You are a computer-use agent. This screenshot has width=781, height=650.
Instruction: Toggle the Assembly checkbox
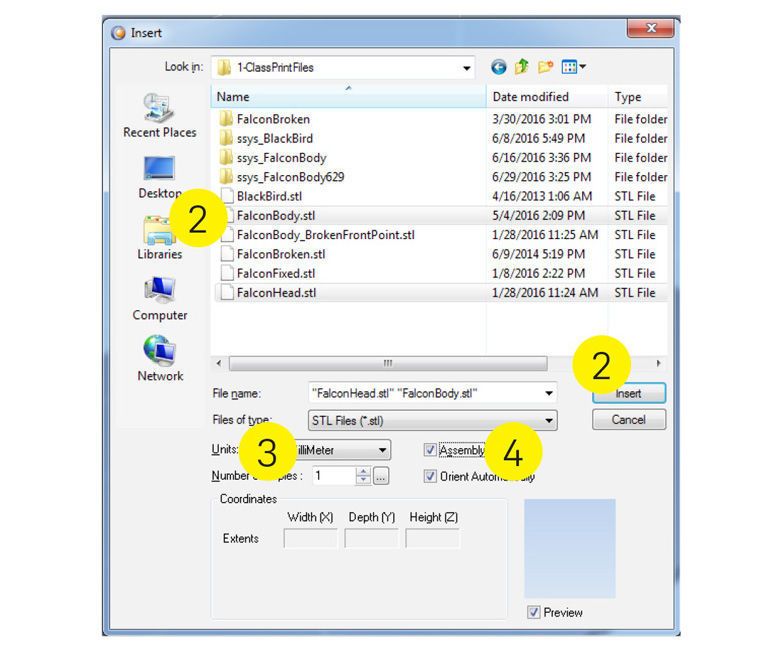pos(430,450)
